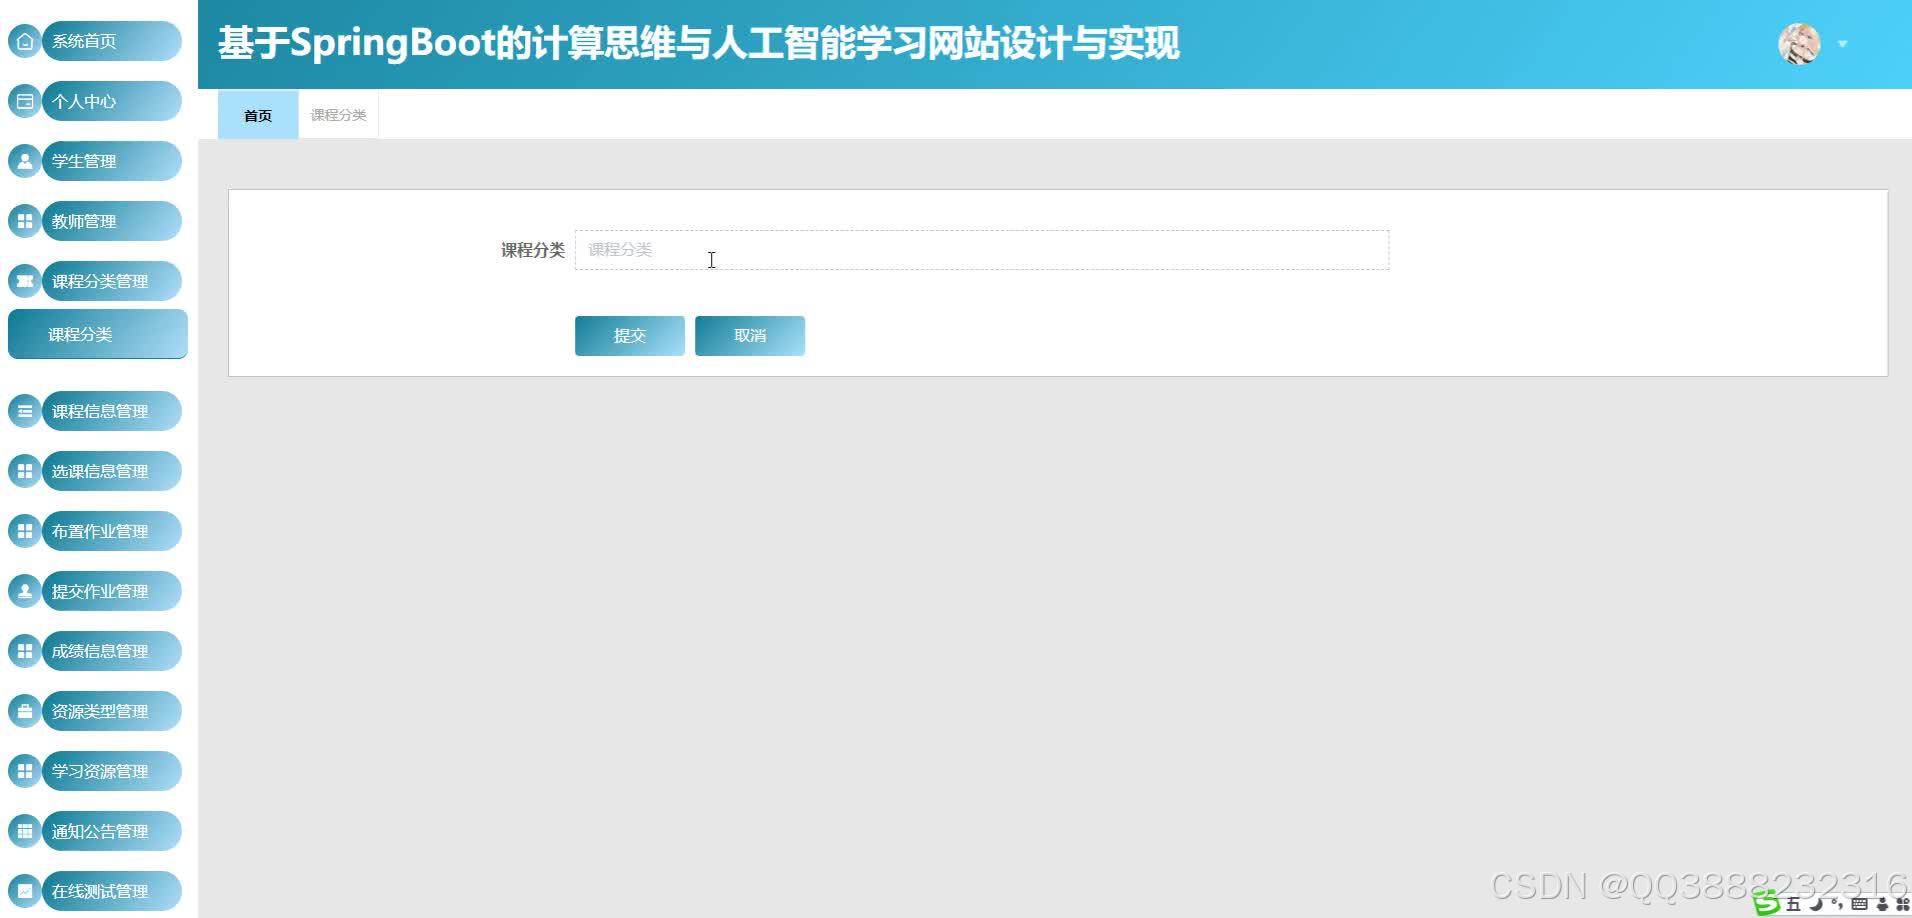Open 课程分类管理 from the sidebar icon
The width and height of the screenshot is (1912, 918).
[x=25, y=281]
